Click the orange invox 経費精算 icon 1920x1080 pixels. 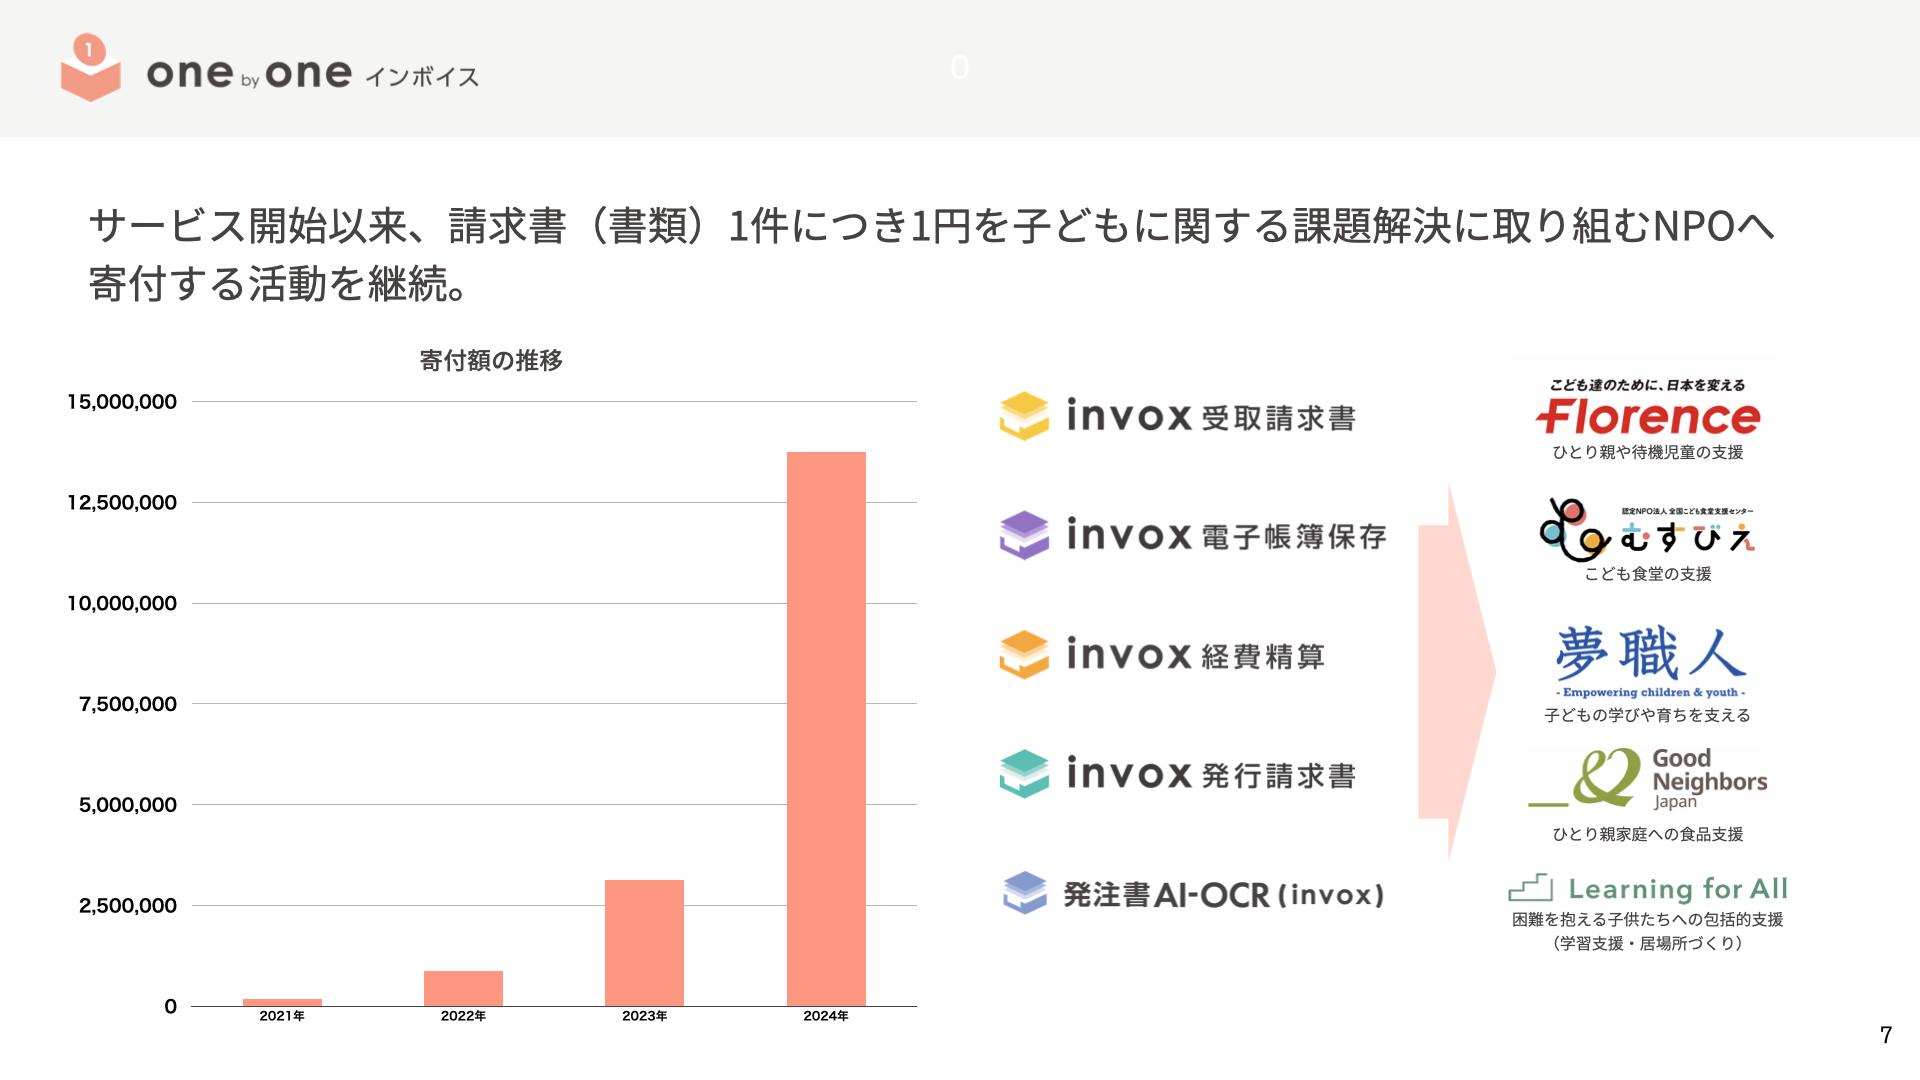(1024, 655)
